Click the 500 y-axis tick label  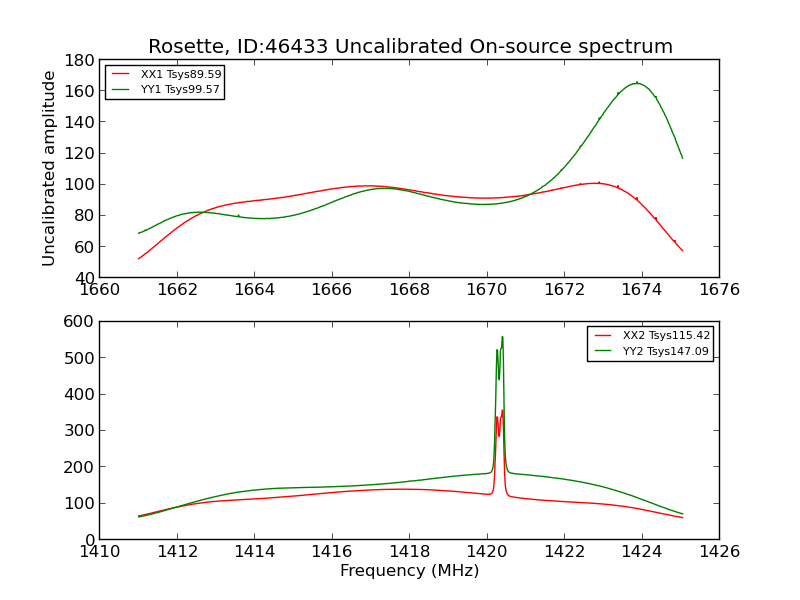pos(79,358)
